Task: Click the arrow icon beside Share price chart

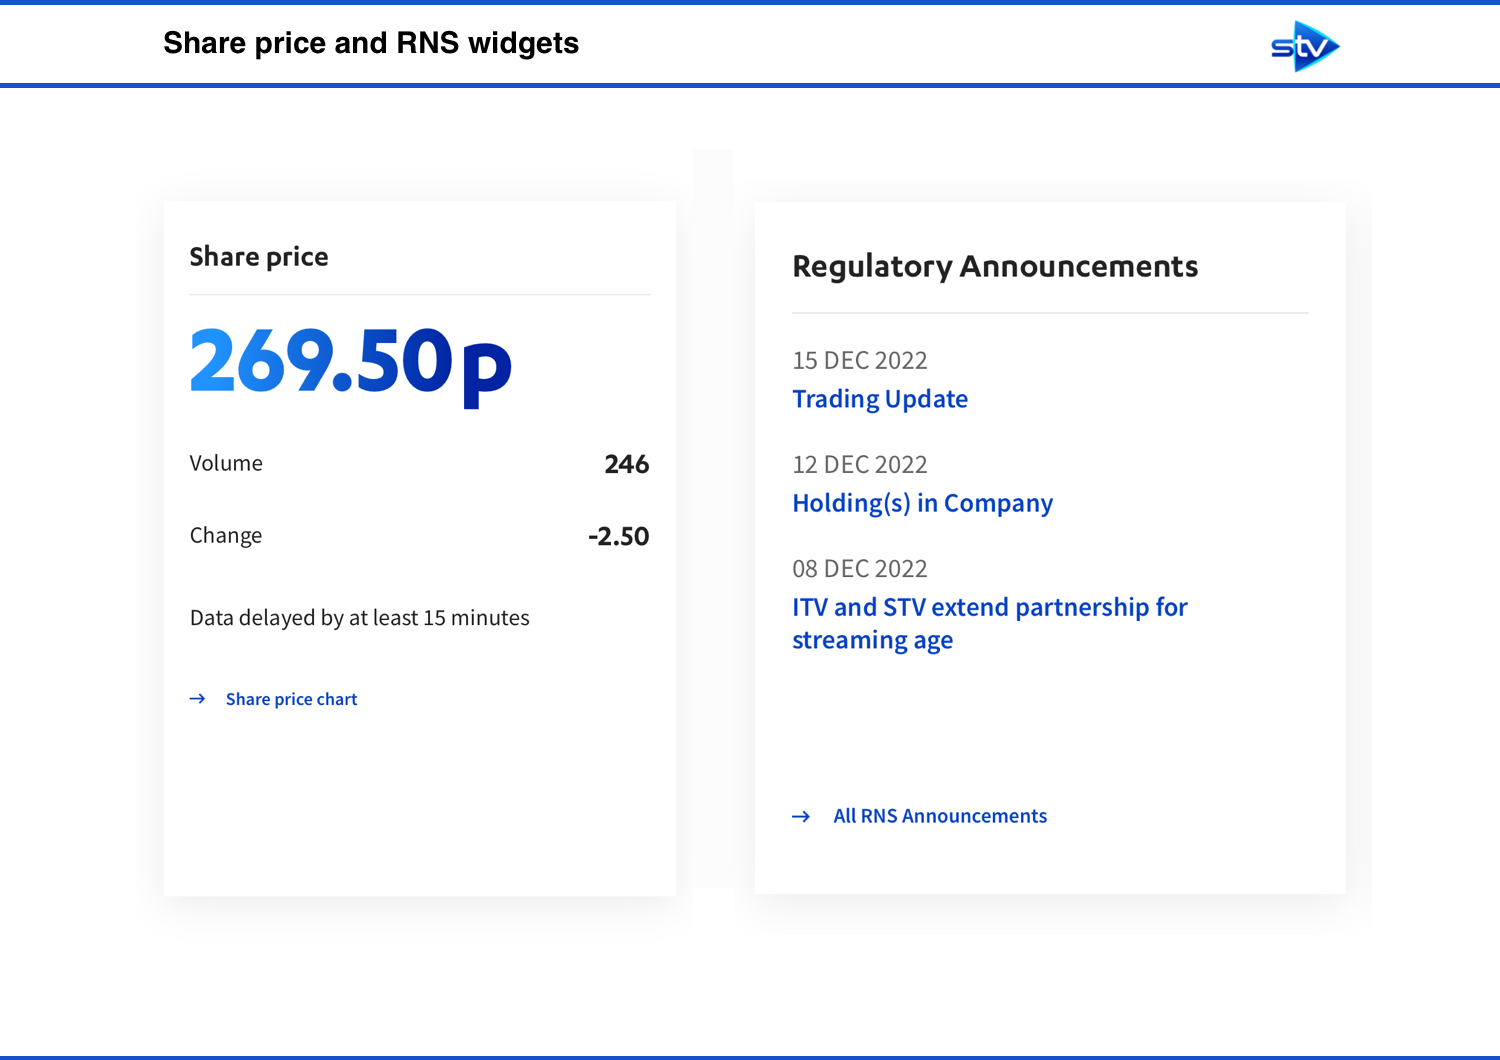Action: pyautogui.click(x=198, y=699)
